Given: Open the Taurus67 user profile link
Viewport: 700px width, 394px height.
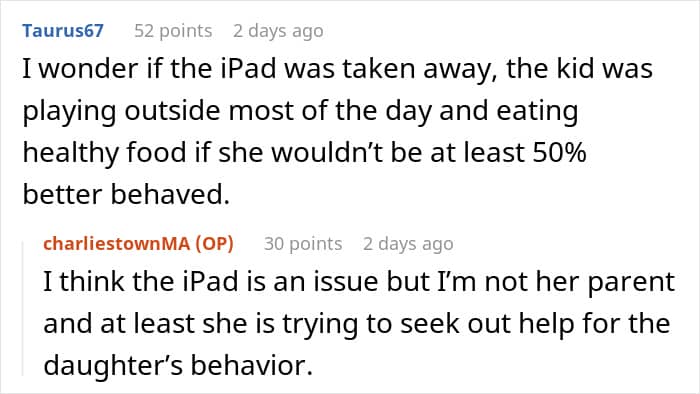Looking at the screenshot, I should point(63,31).
